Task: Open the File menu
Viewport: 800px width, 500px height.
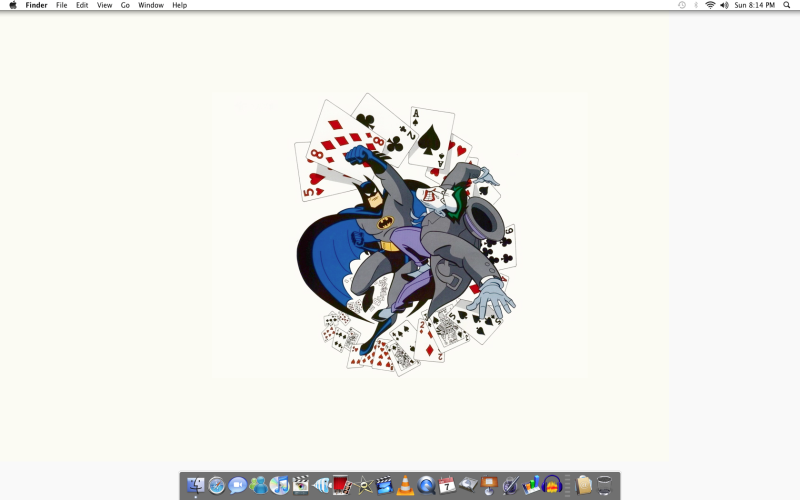Action: [x=62, y=5]
